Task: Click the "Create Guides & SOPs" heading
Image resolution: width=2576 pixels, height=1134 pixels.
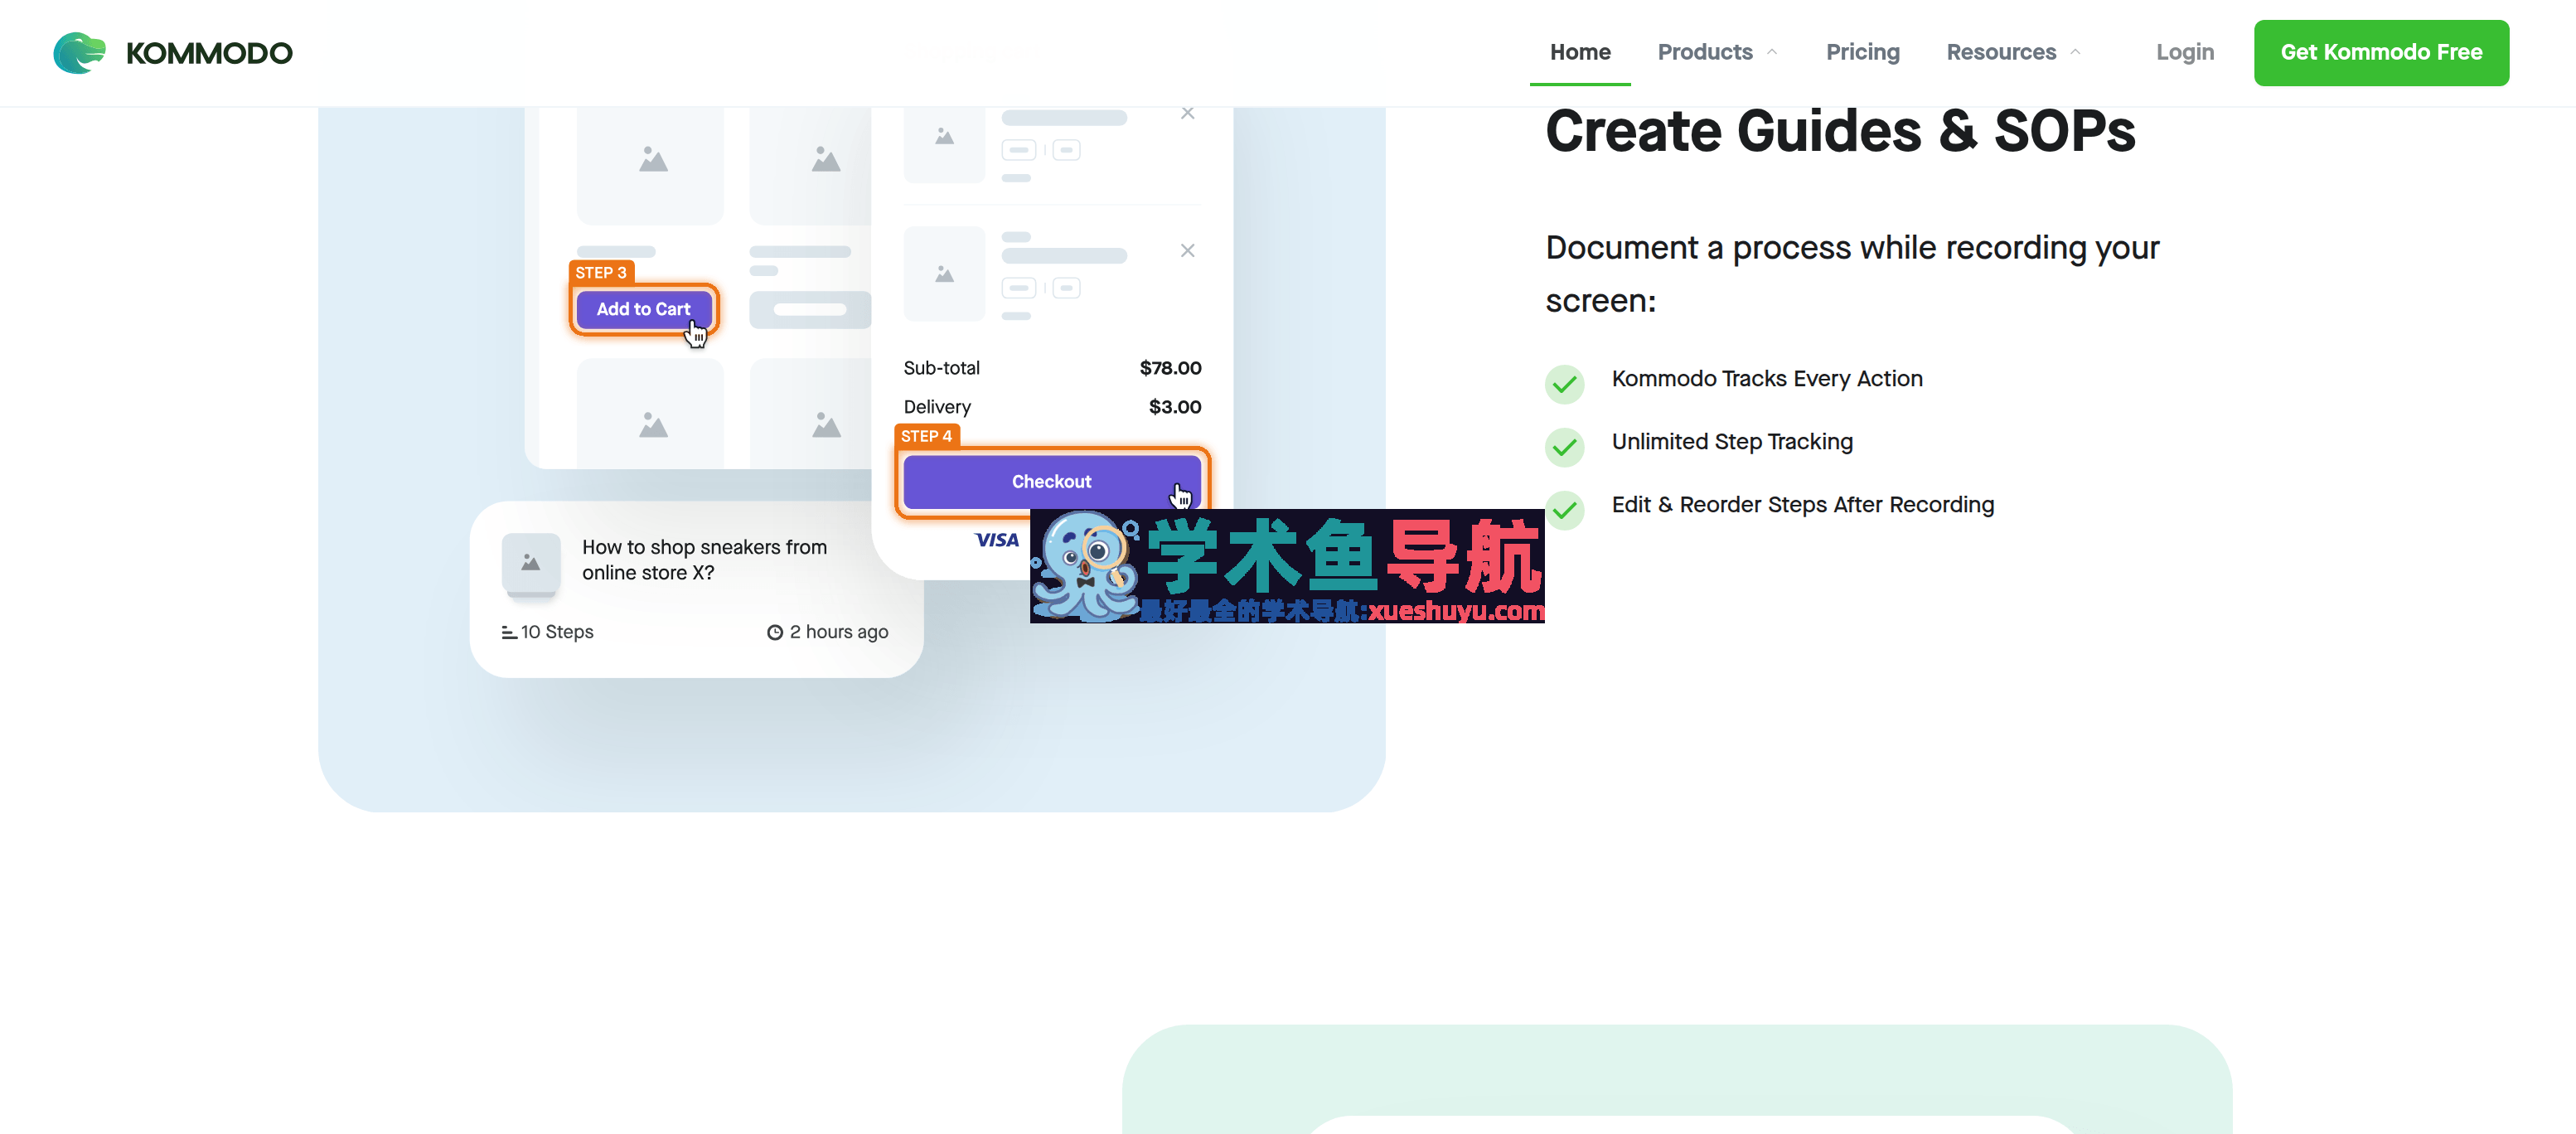Action: (1840, 131)
